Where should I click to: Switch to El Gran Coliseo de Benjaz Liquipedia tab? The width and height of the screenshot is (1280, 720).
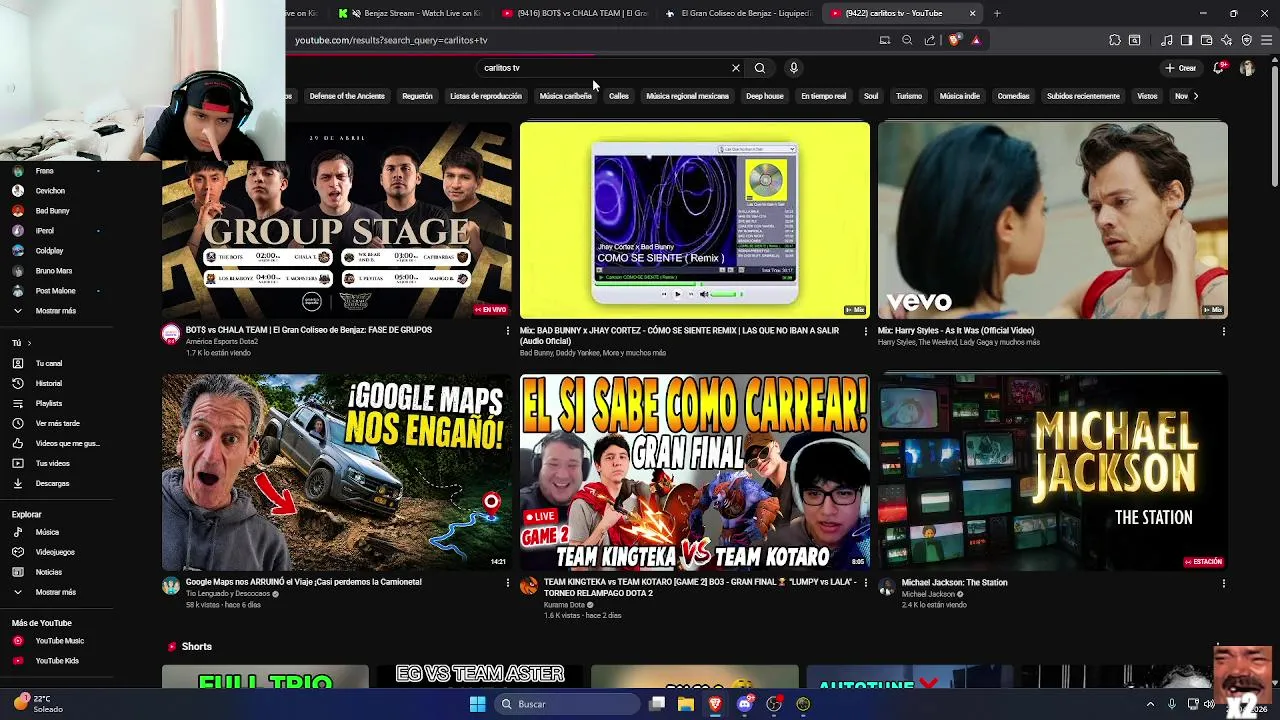click(x=738, y=13)
